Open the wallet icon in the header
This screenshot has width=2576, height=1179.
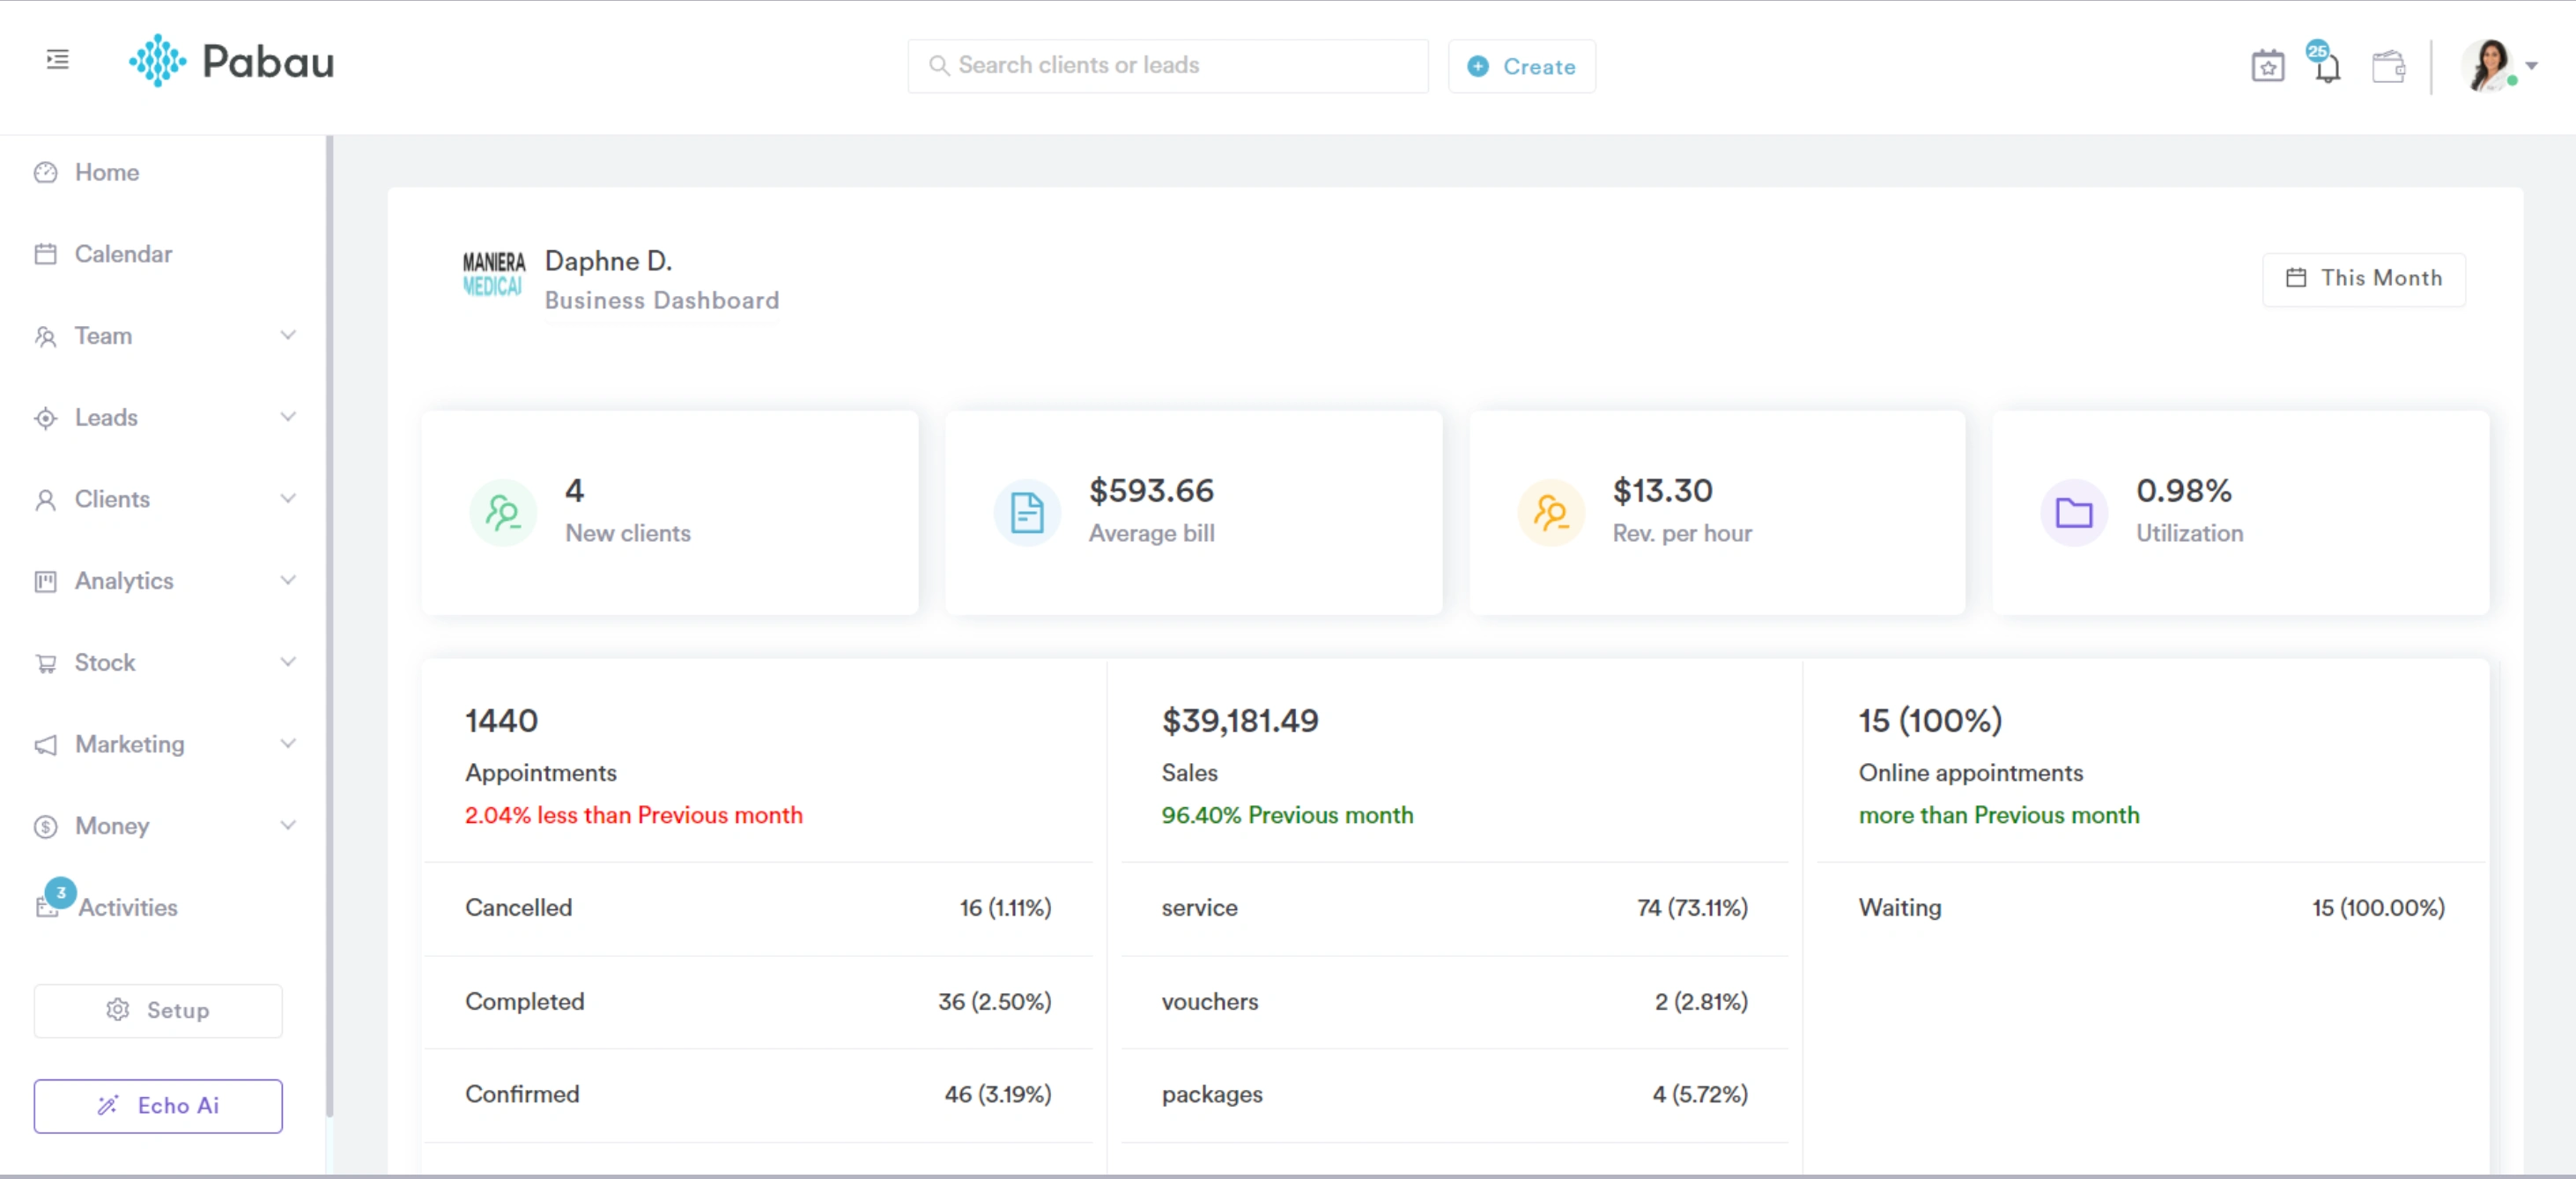2388,67
